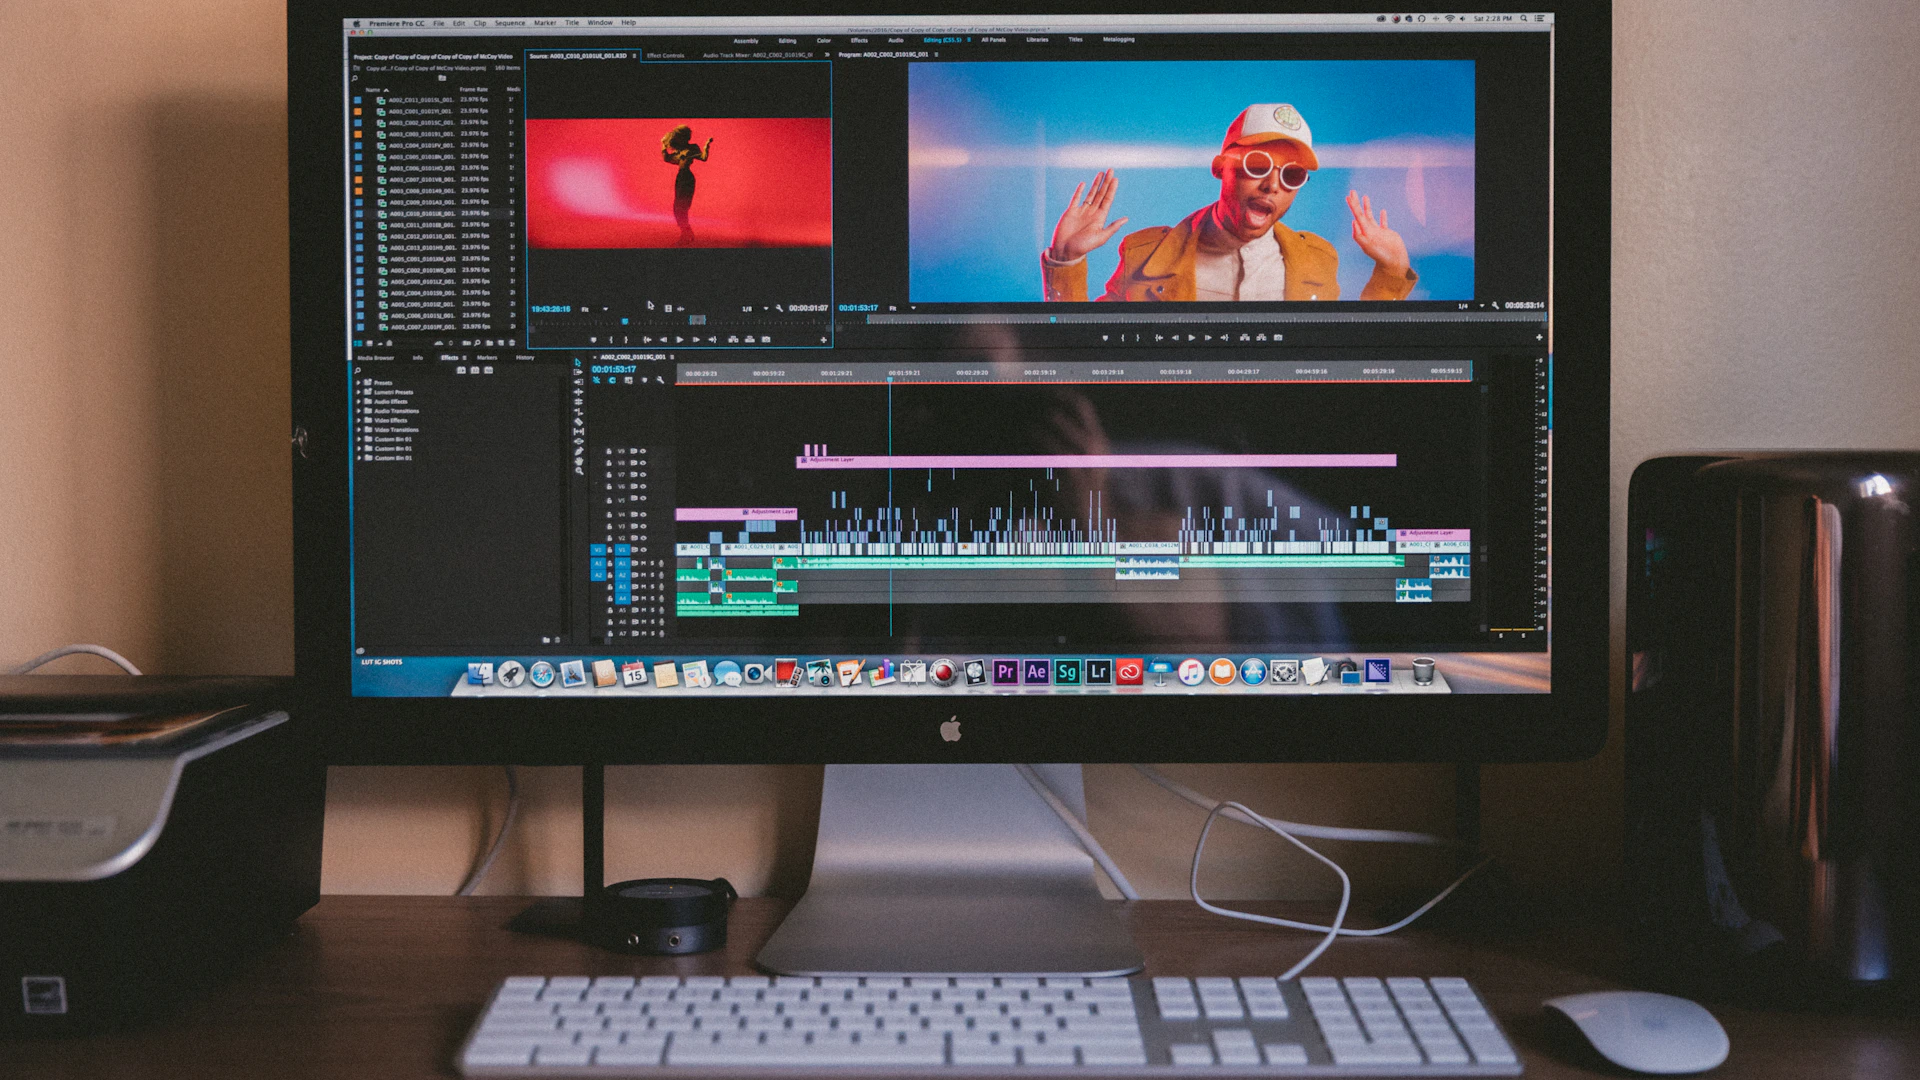This screenshot has width=1920, height=1080.
Task: Open the Program monitor settings wrench icon
Action: (1495, 306)
